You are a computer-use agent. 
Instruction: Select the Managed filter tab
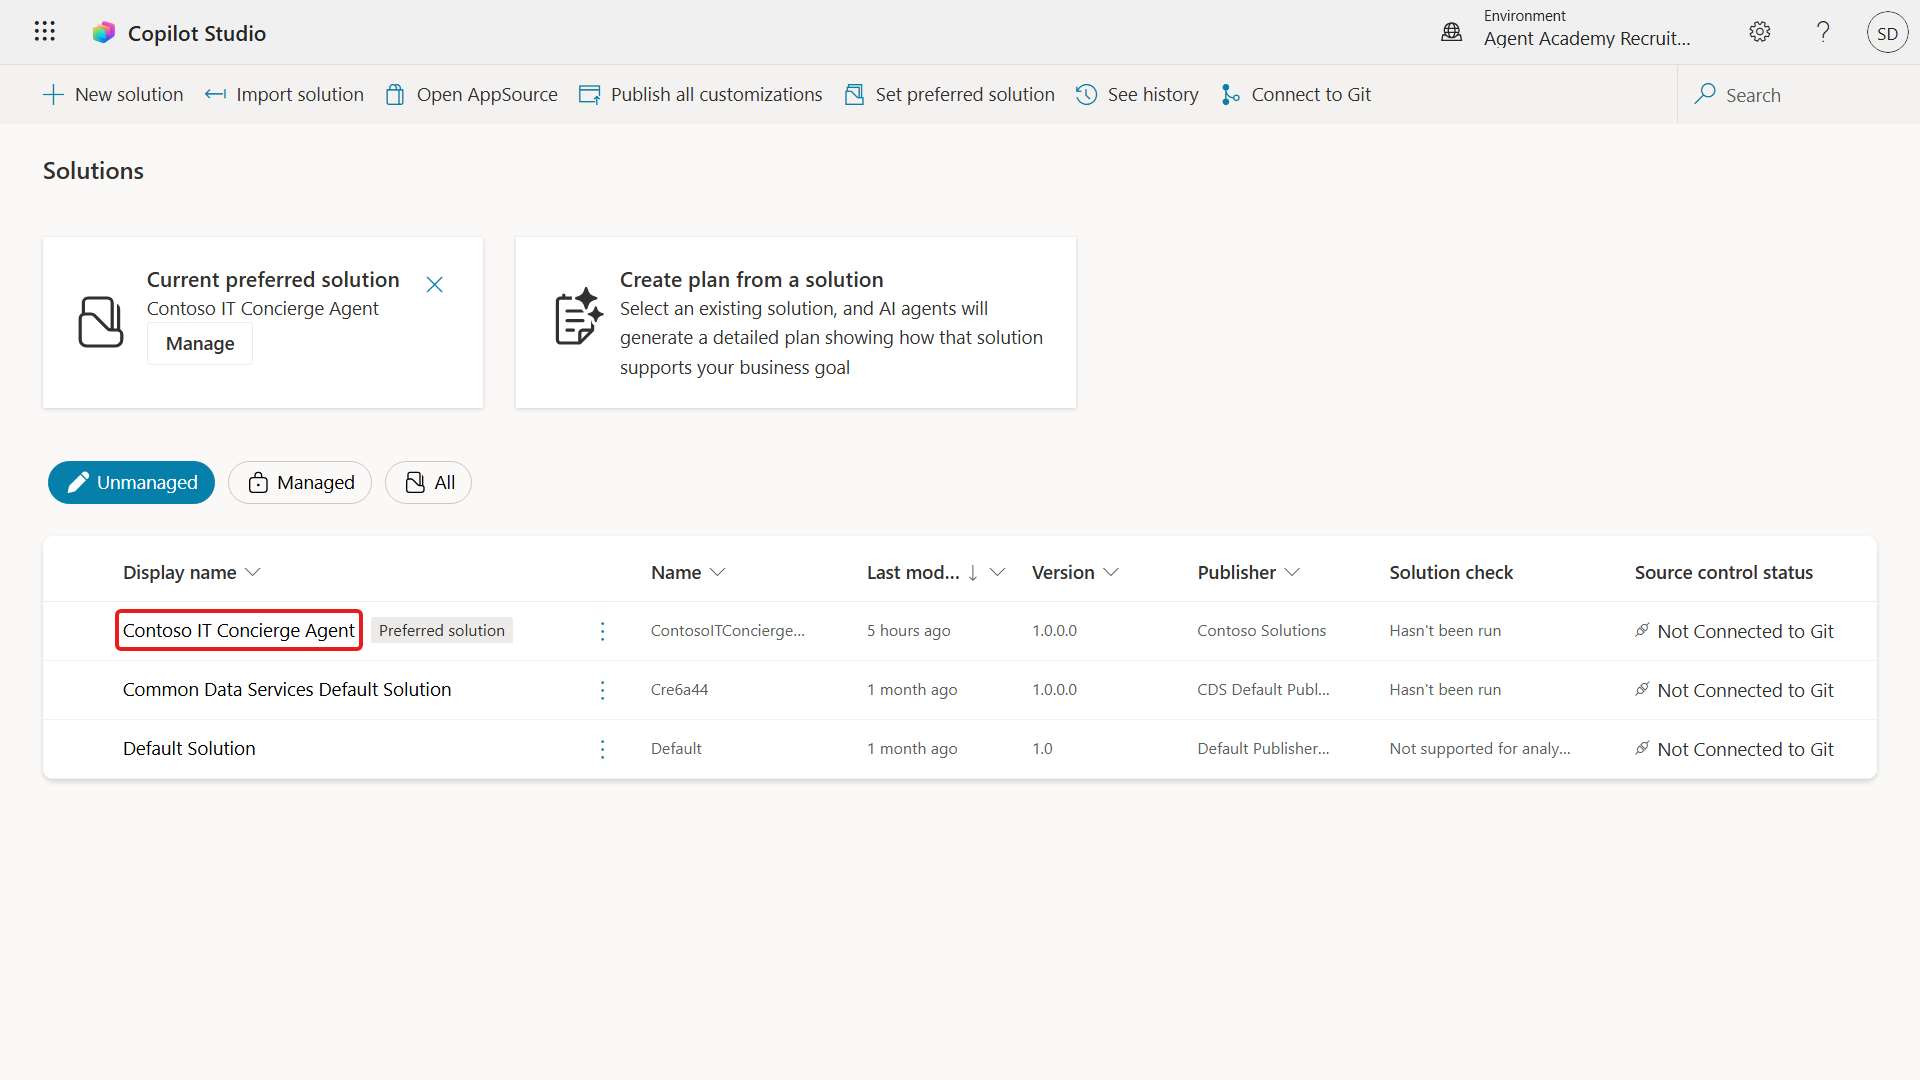300,482
